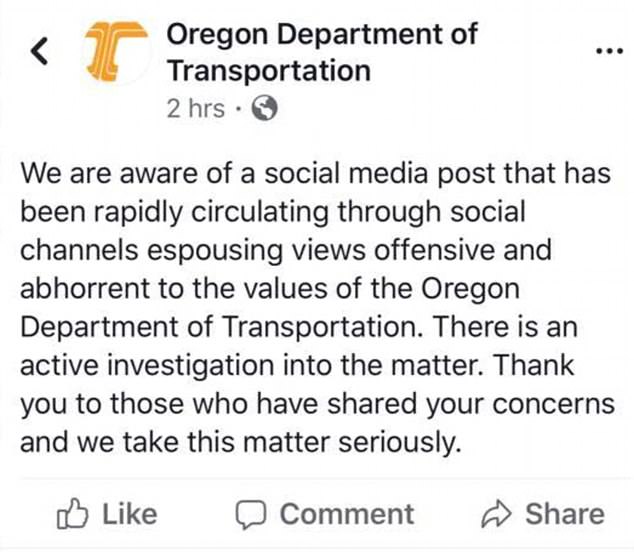The image size is (634, 552).
Task: Open the "Oregon Department of" page name
Action: pos(321,34)
